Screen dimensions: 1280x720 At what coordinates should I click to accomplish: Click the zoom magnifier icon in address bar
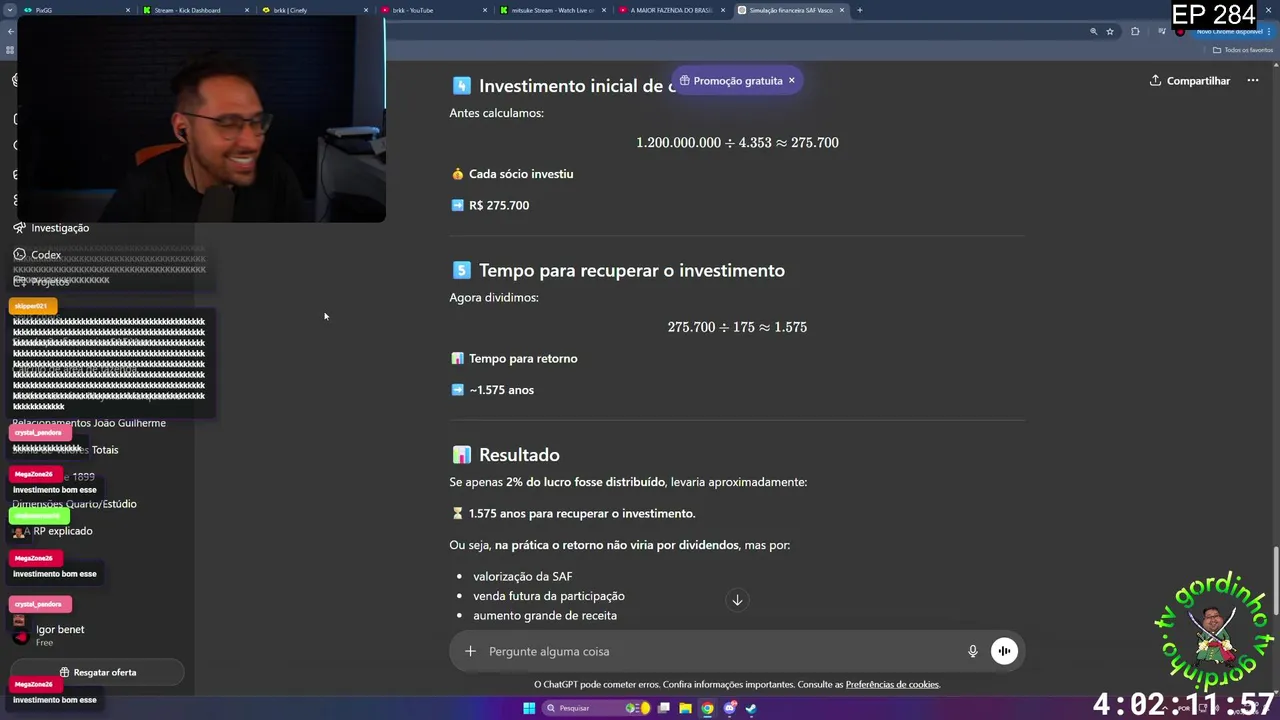[1093, 31]
